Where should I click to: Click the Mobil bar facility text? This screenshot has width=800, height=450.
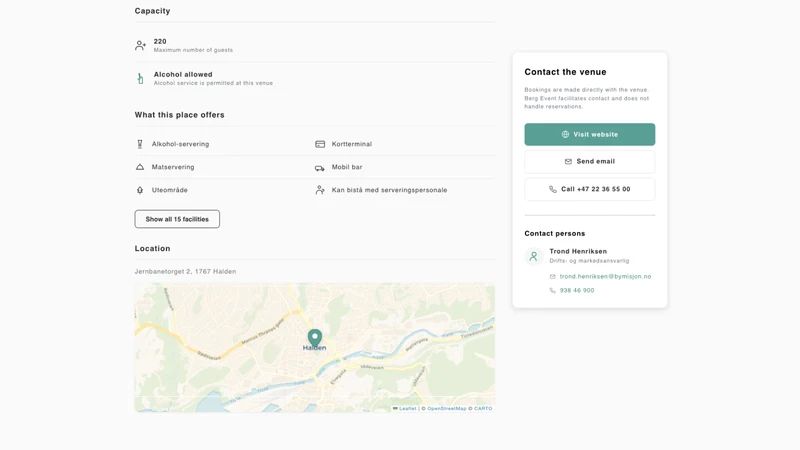tap(347, 167)
